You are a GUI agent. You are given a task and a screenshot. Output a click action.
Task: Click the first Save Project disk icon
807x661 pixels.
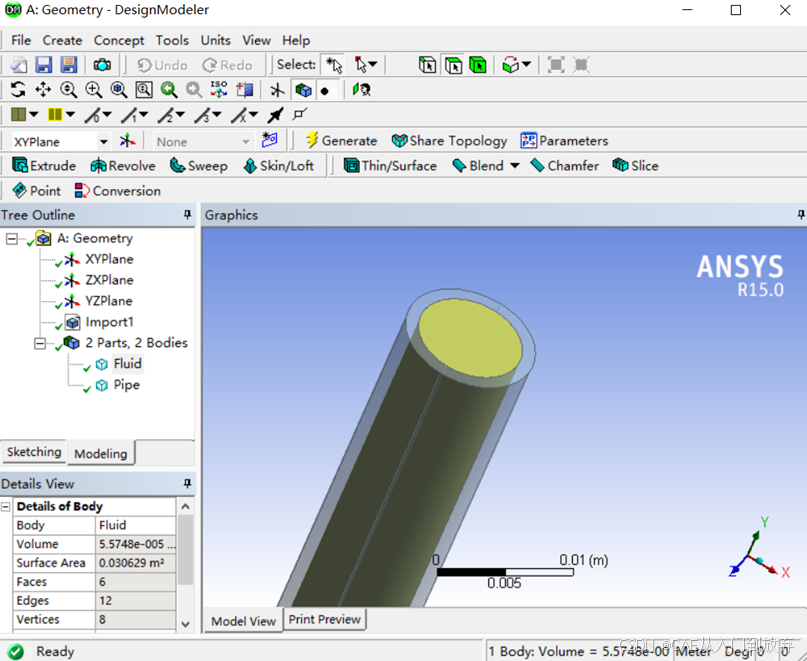click(44, 65)
